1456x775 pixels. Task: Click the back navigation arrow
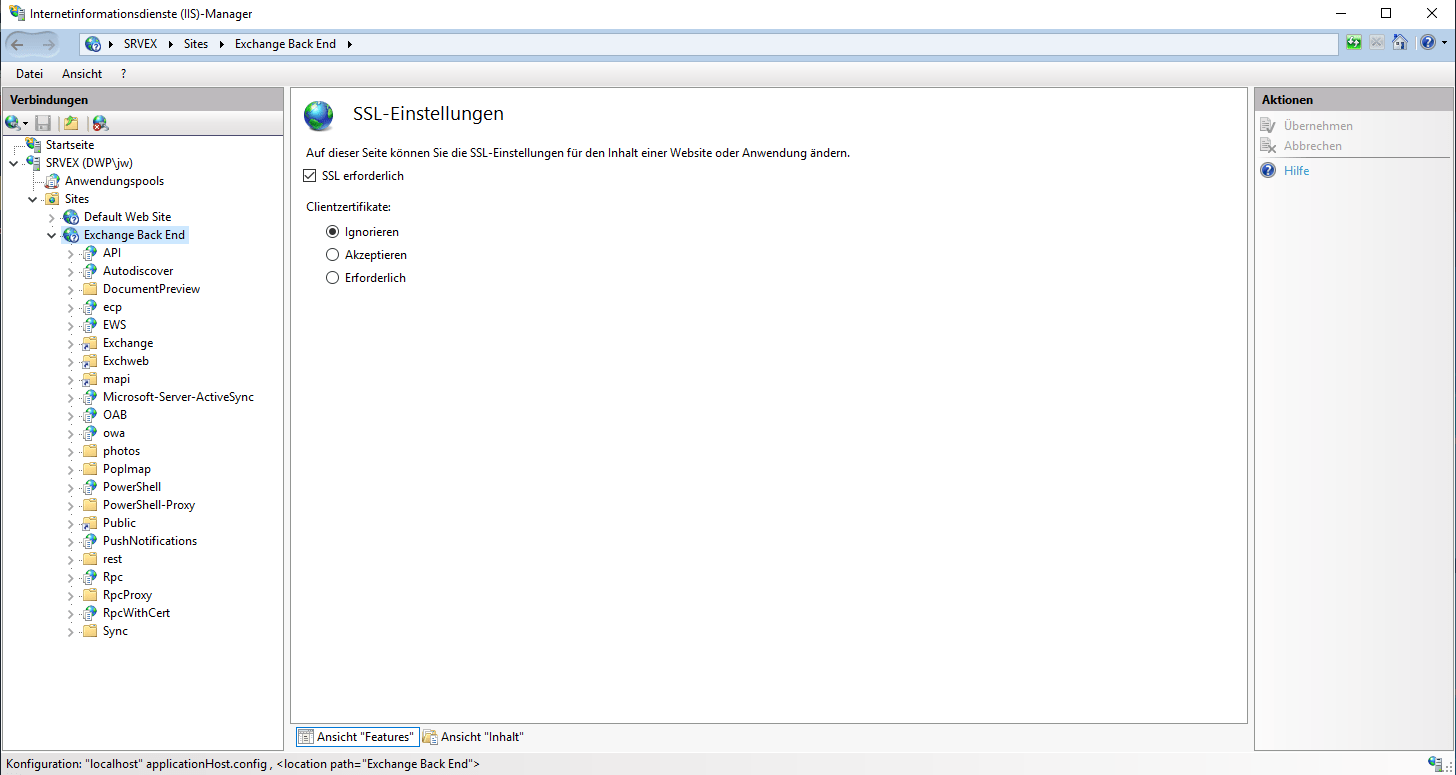(x=18, y=44)
